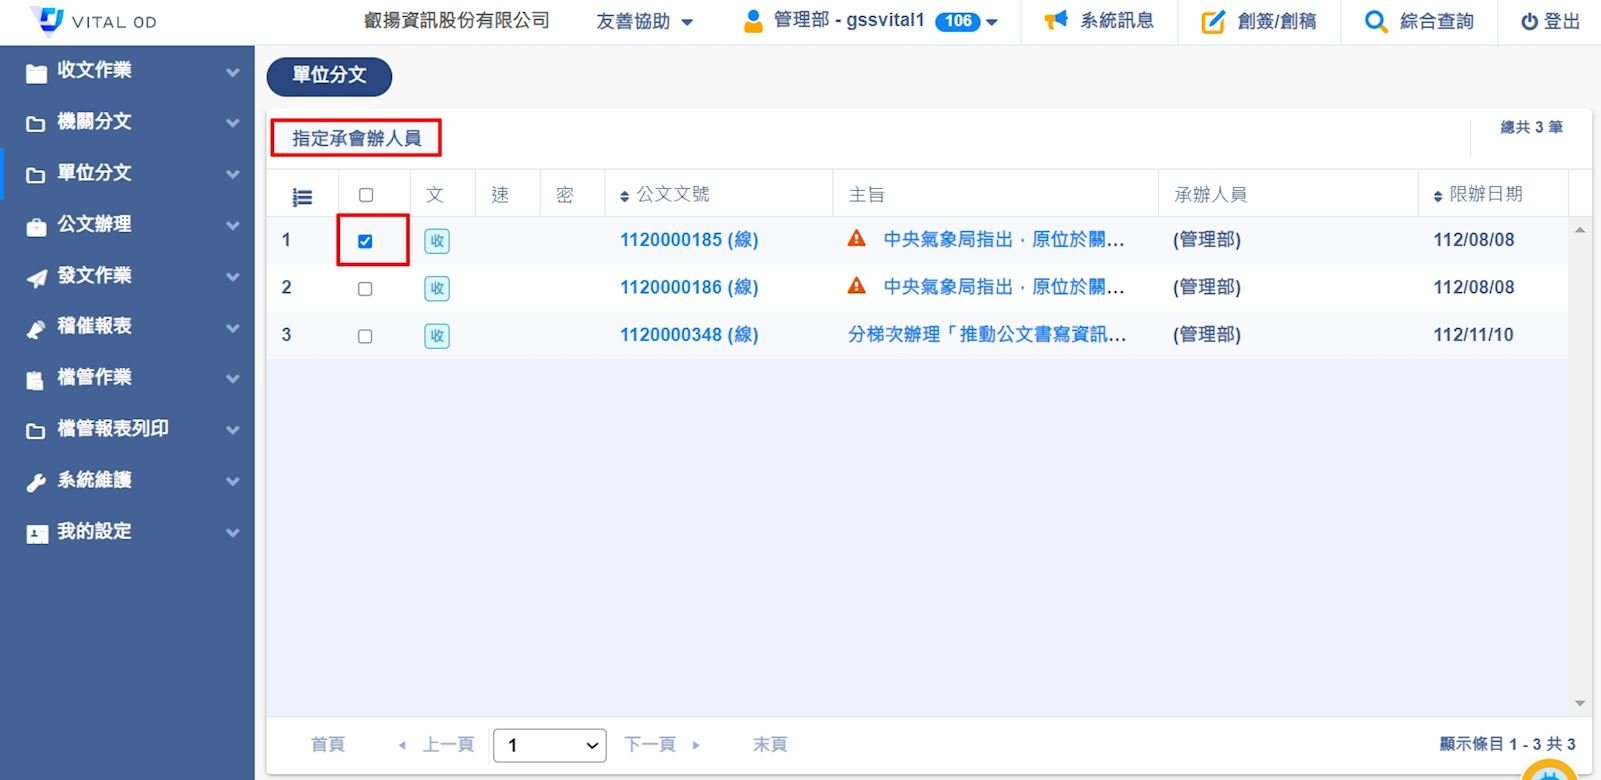Click the VITAL OD logo icon
Viewport: 1601px width, 780px height.
[47, 20]
